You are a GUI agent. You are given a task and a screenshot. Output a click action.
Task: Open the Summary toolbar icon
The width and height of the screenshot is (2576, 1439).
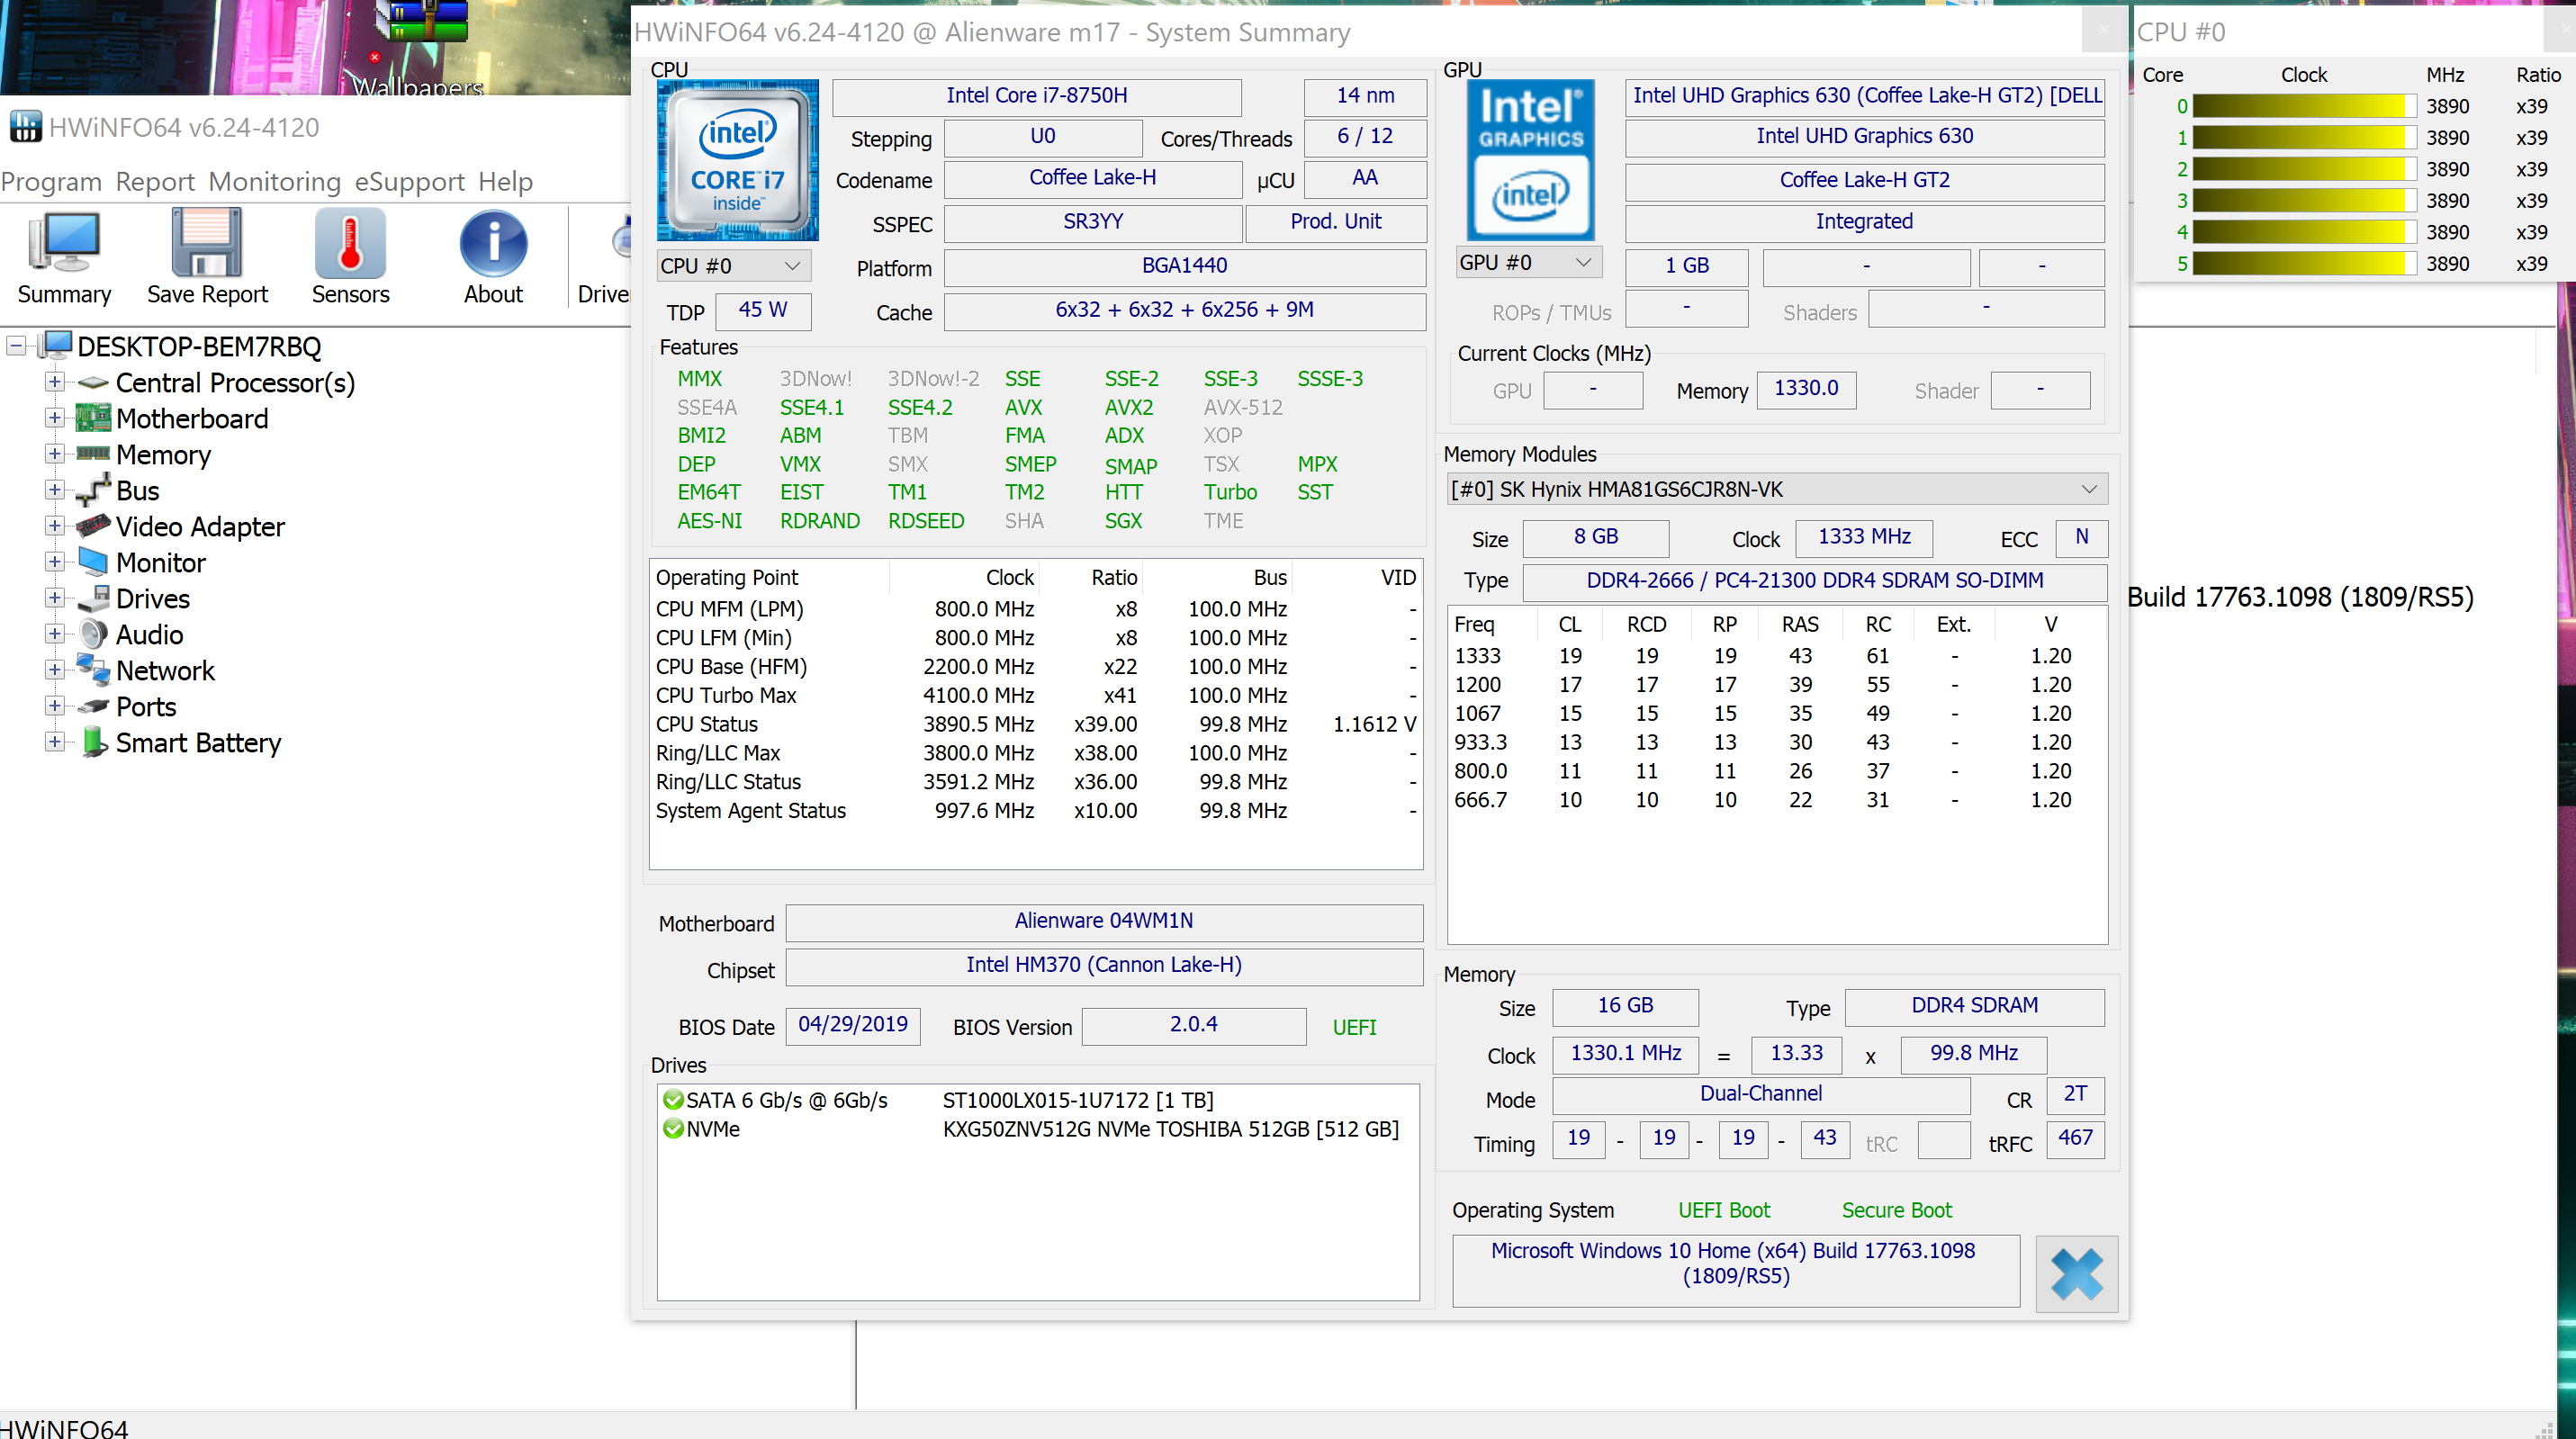[x=64, y=243]
